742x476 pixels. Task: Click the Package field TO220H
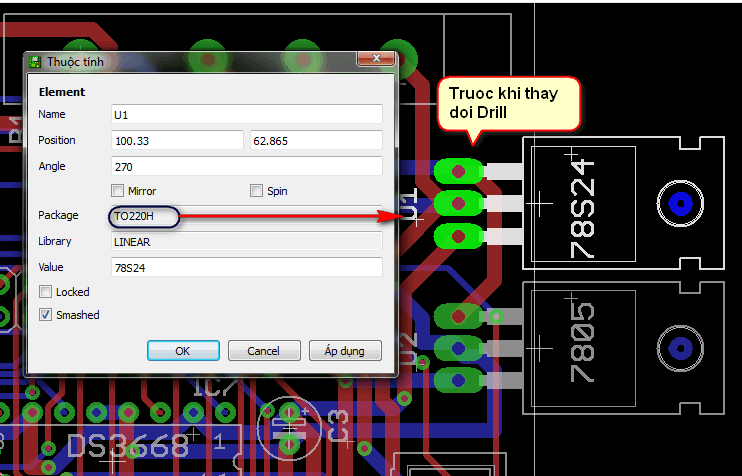point(247,216)
